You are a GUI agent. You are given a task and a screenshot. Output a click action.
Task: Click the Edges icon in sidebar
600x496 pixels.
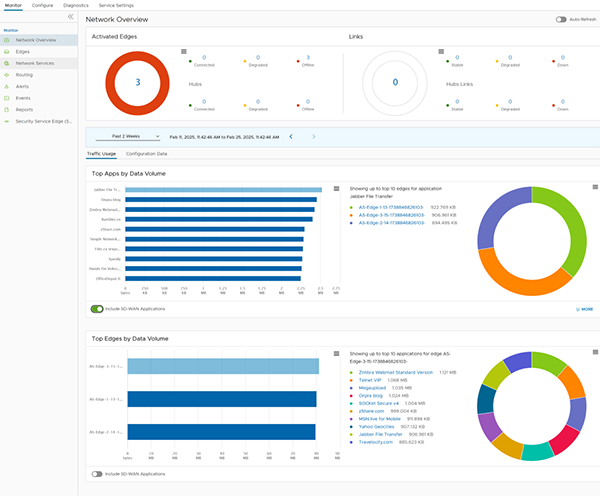point(7,51)
